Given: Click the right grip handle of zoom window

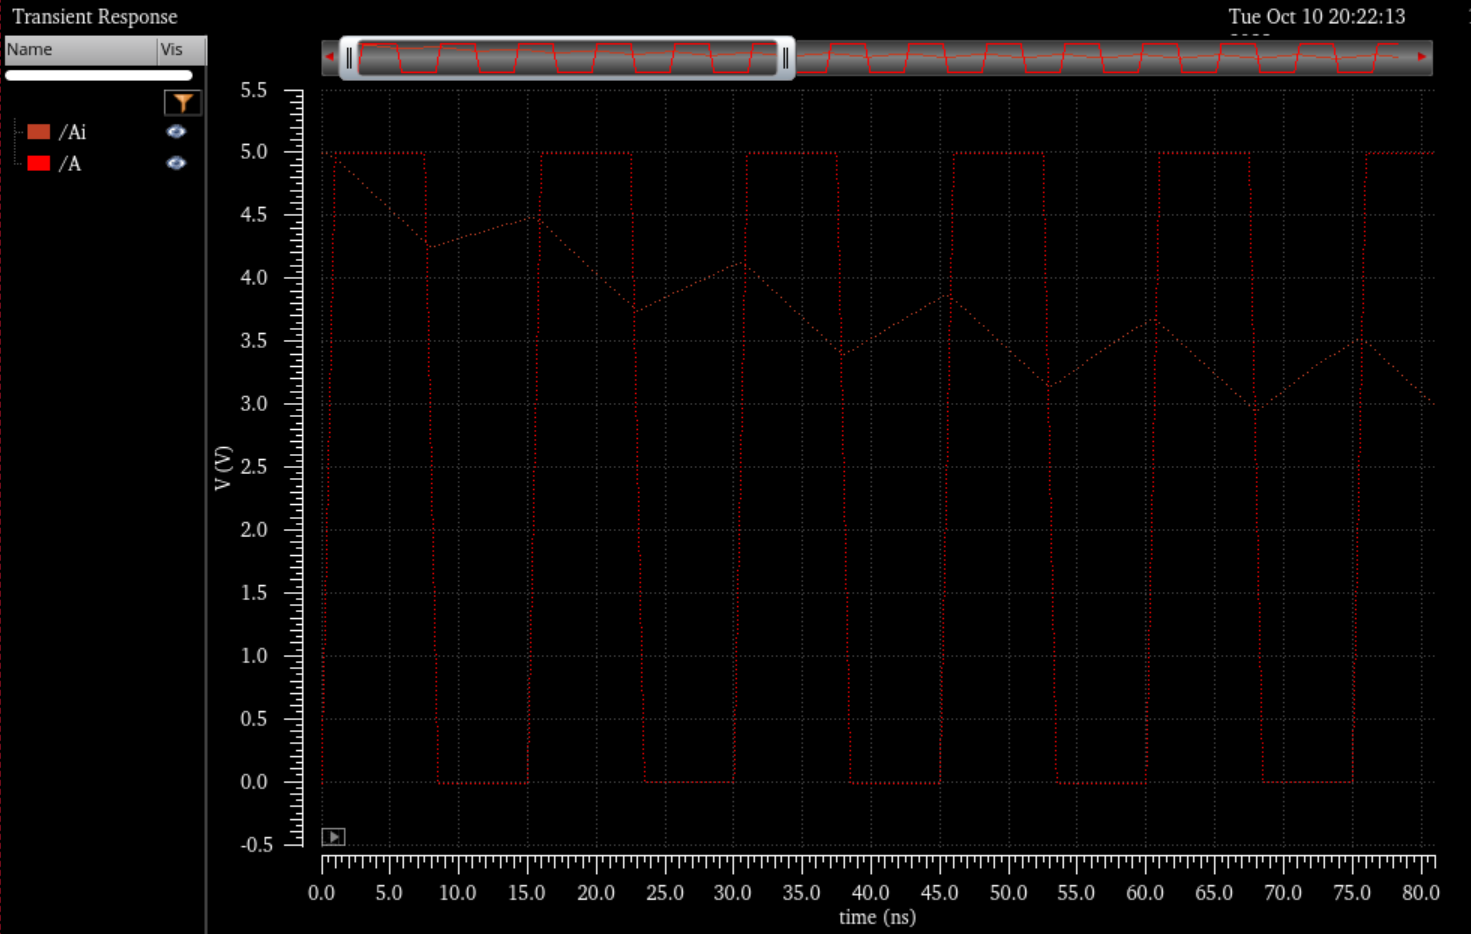Looking at the screenshot, I should click(x=786, y=58).
